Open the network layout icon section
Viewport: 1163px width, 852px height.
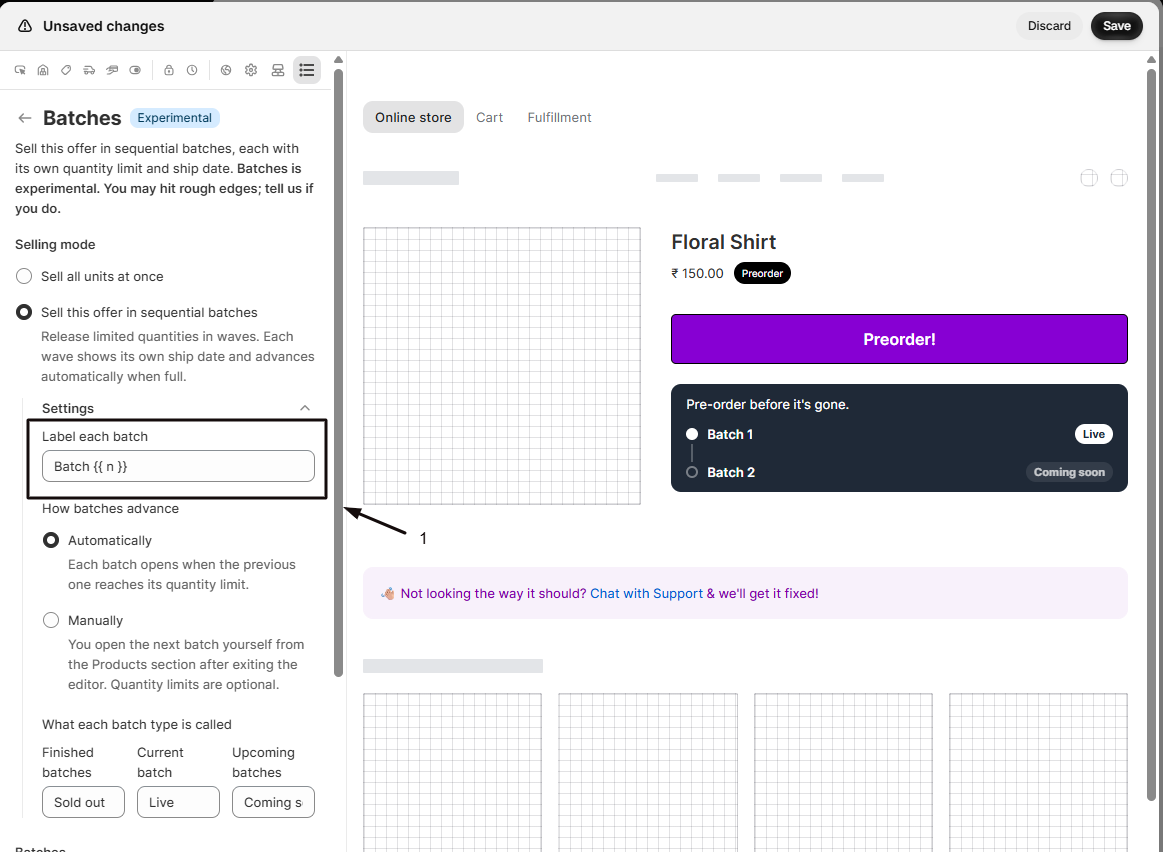coord(278,70)
